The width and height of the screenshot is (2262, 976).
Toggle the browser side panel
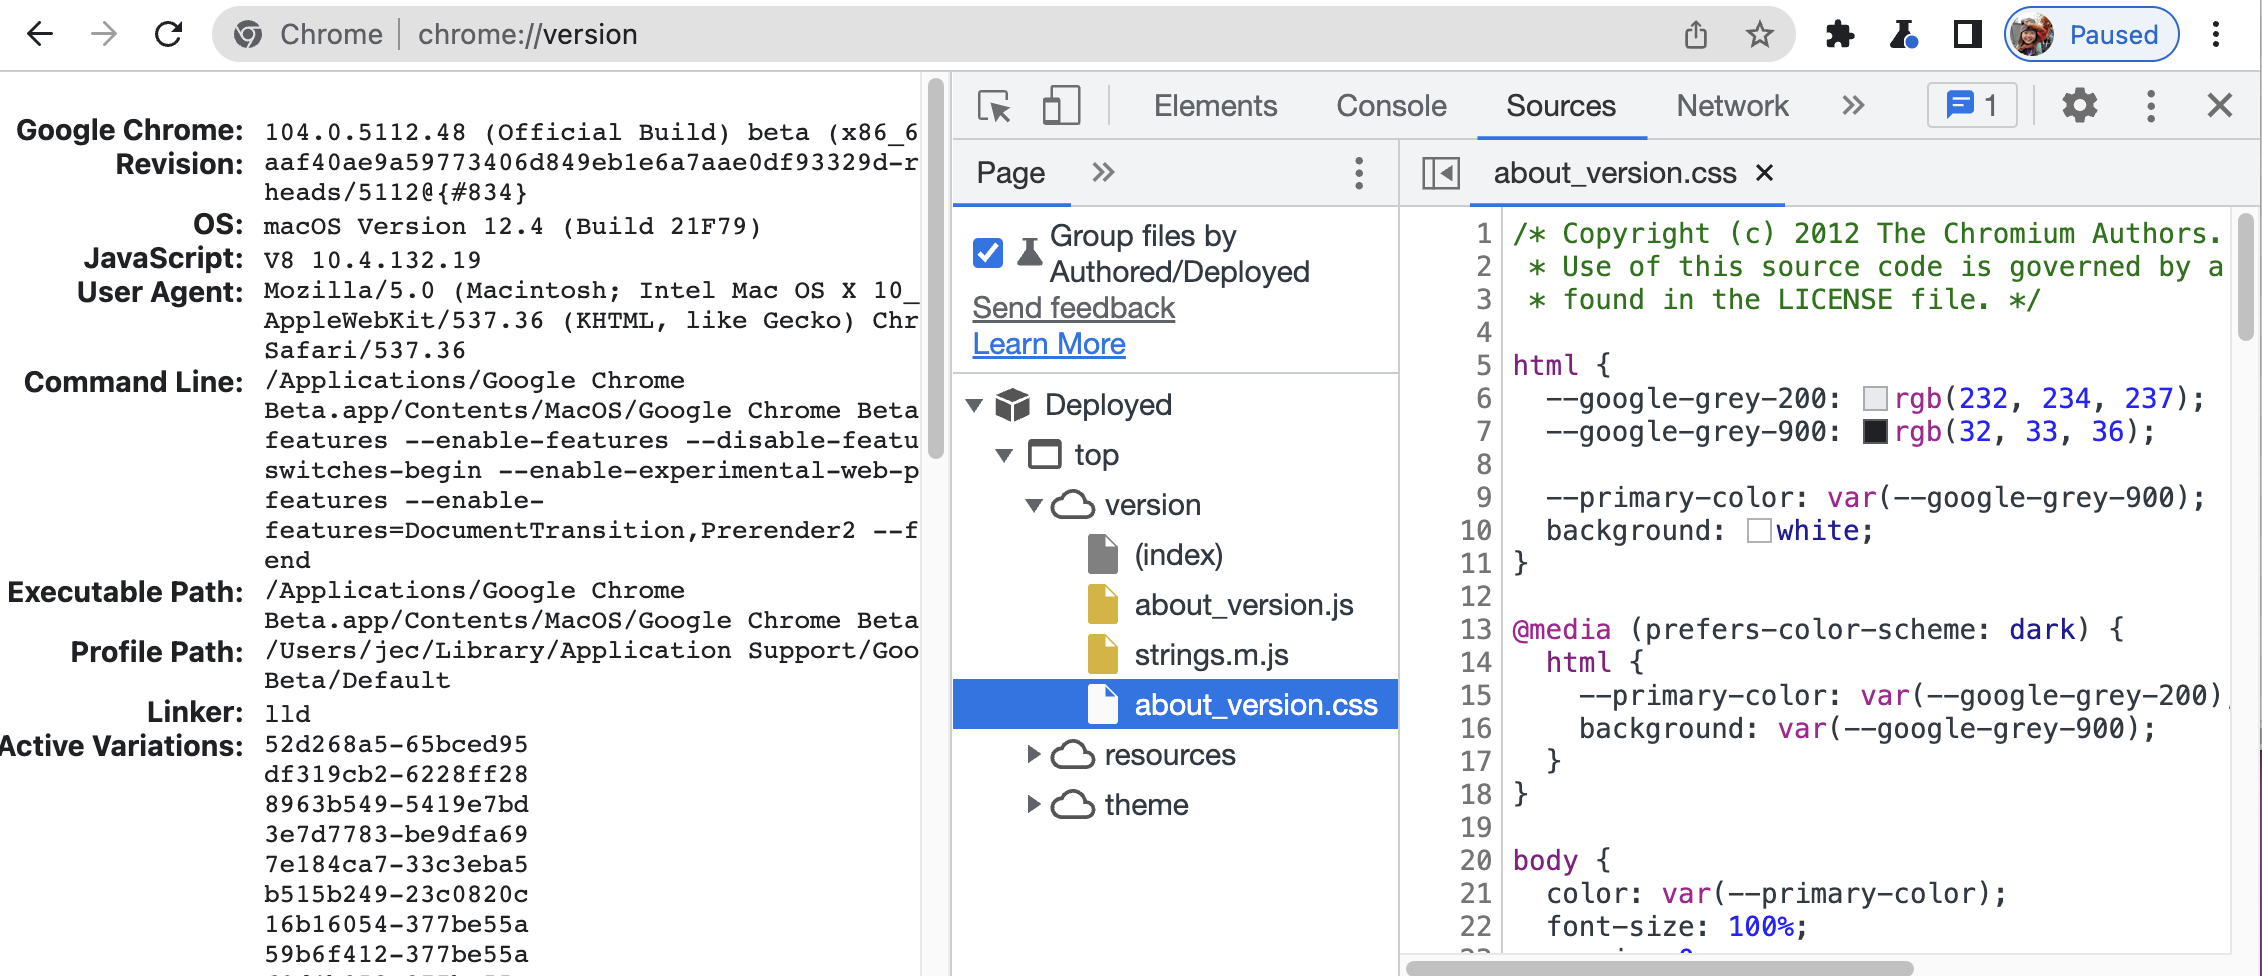(x=1967, y=35)
